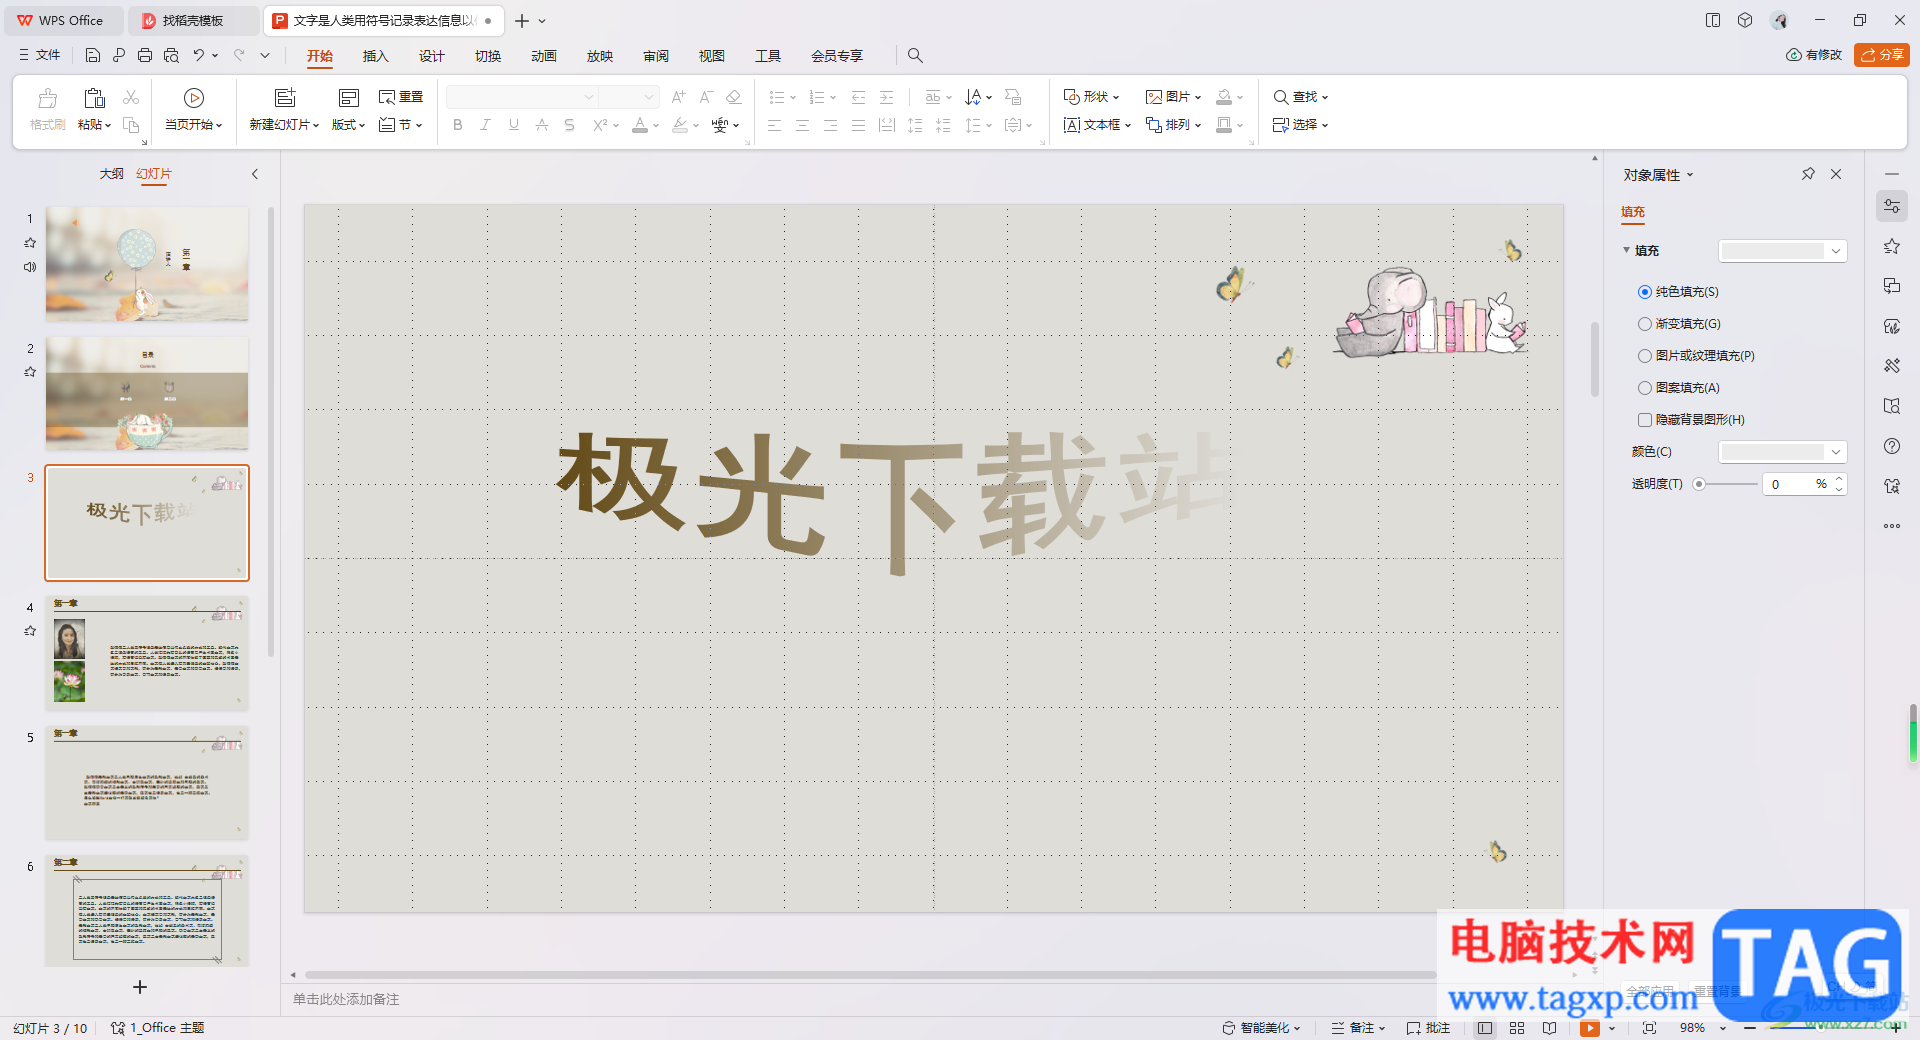1920x1040 pixels.
Task: Select slide 5 thumbnail
Action: 147,782
